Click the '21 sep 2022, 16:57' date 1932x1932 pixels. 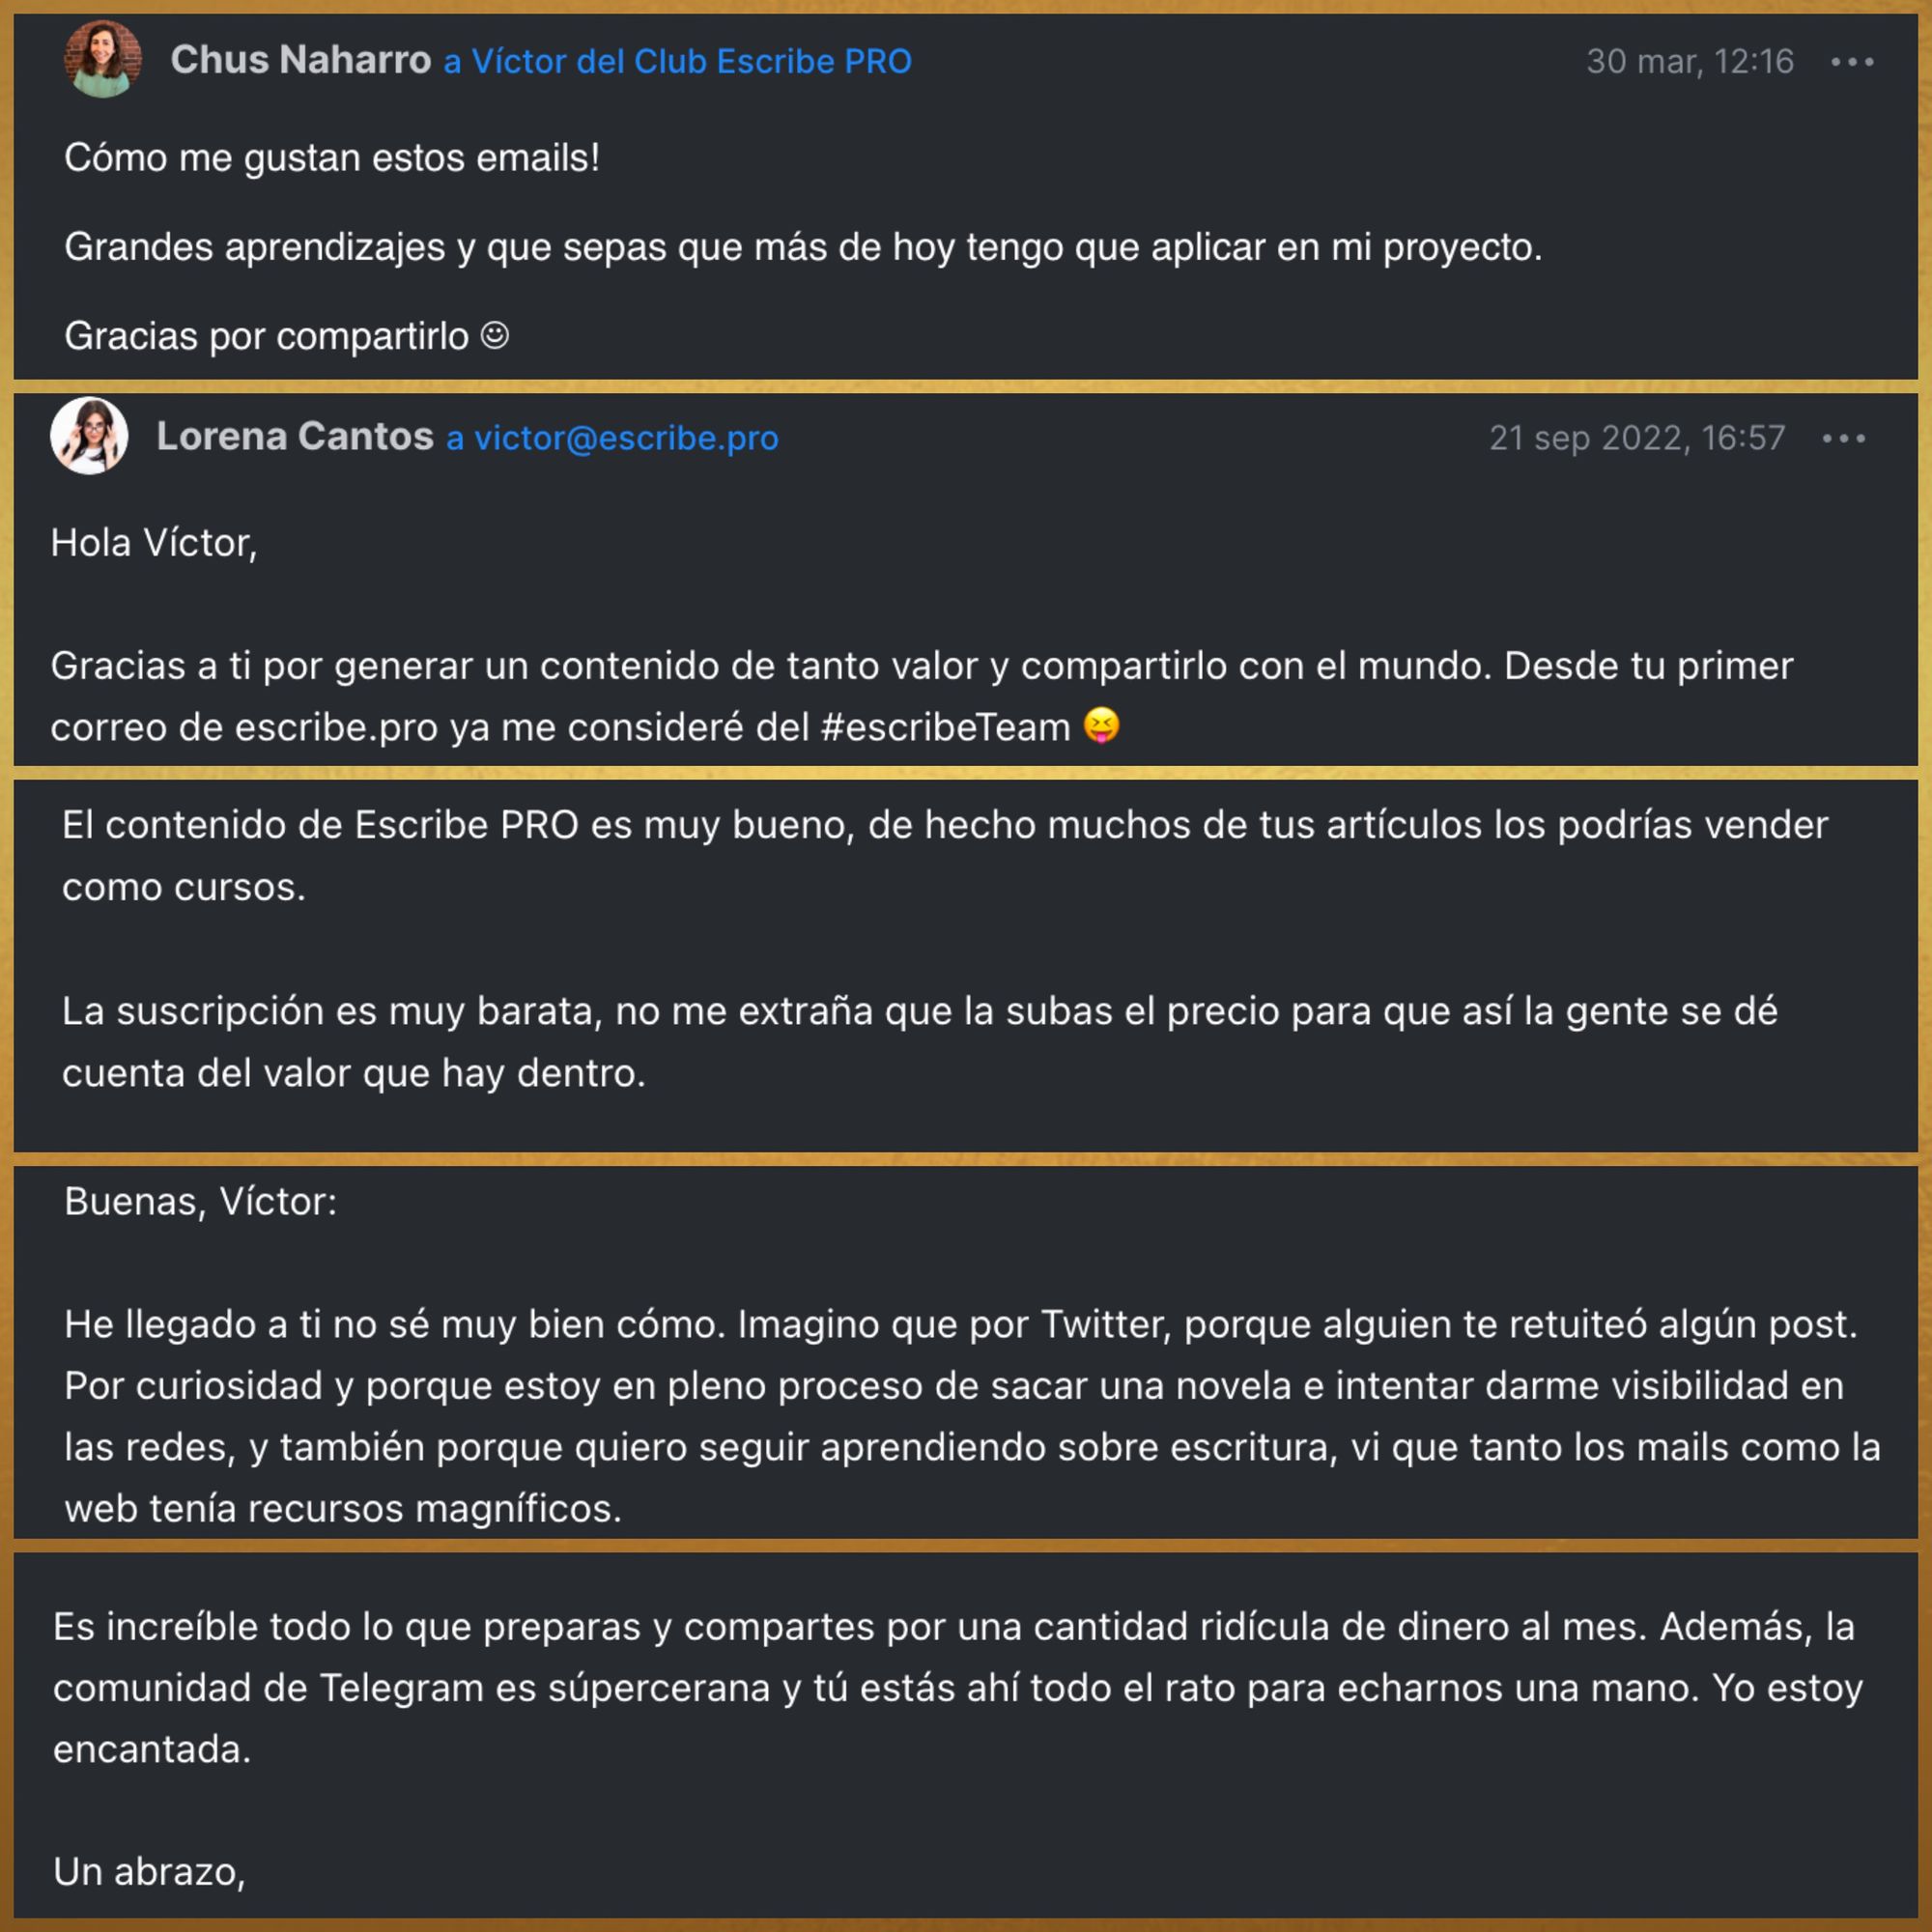point(1637,438)
